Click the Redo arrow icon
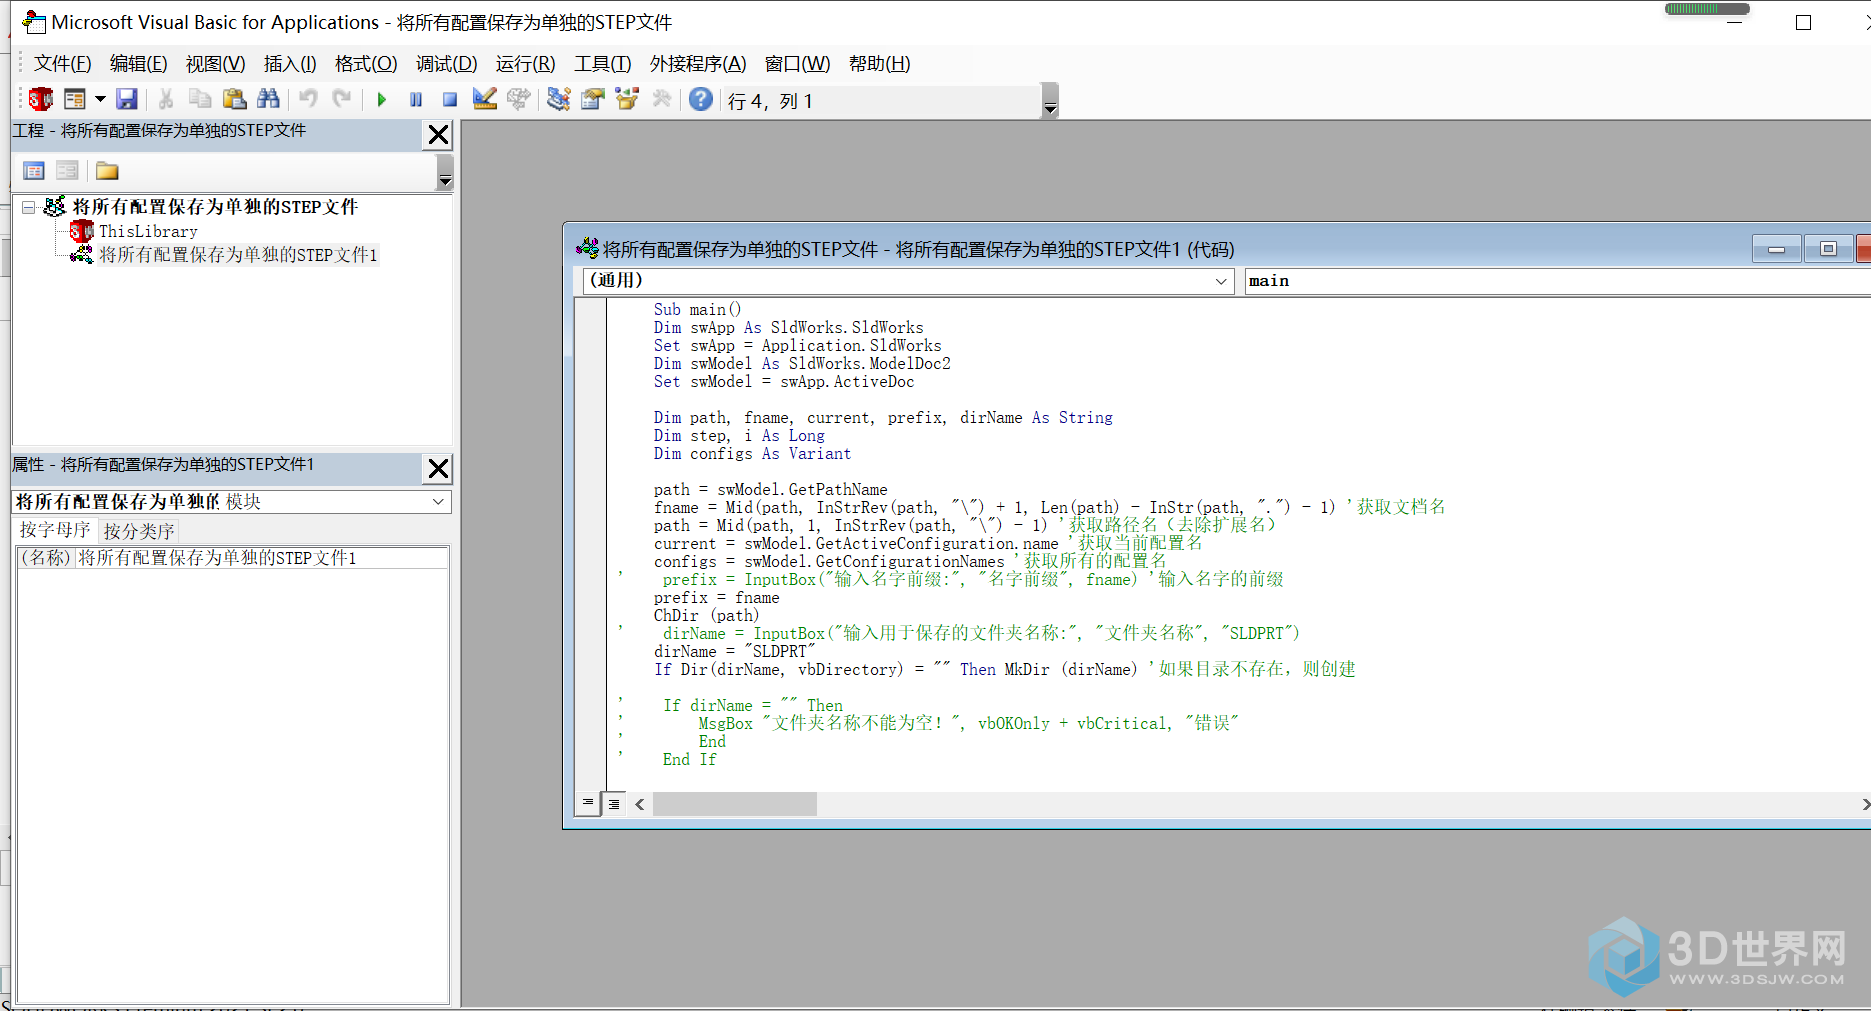Image resolution: width=1871 pixels, height=1011 pixels. point(342,99)
